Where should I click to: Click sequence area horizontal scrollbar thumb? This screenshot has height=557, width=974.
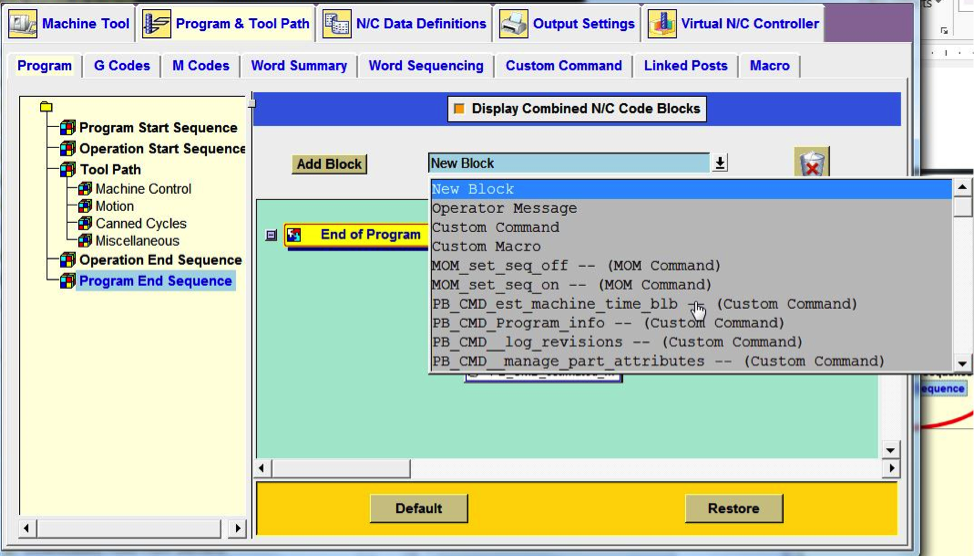341,468
